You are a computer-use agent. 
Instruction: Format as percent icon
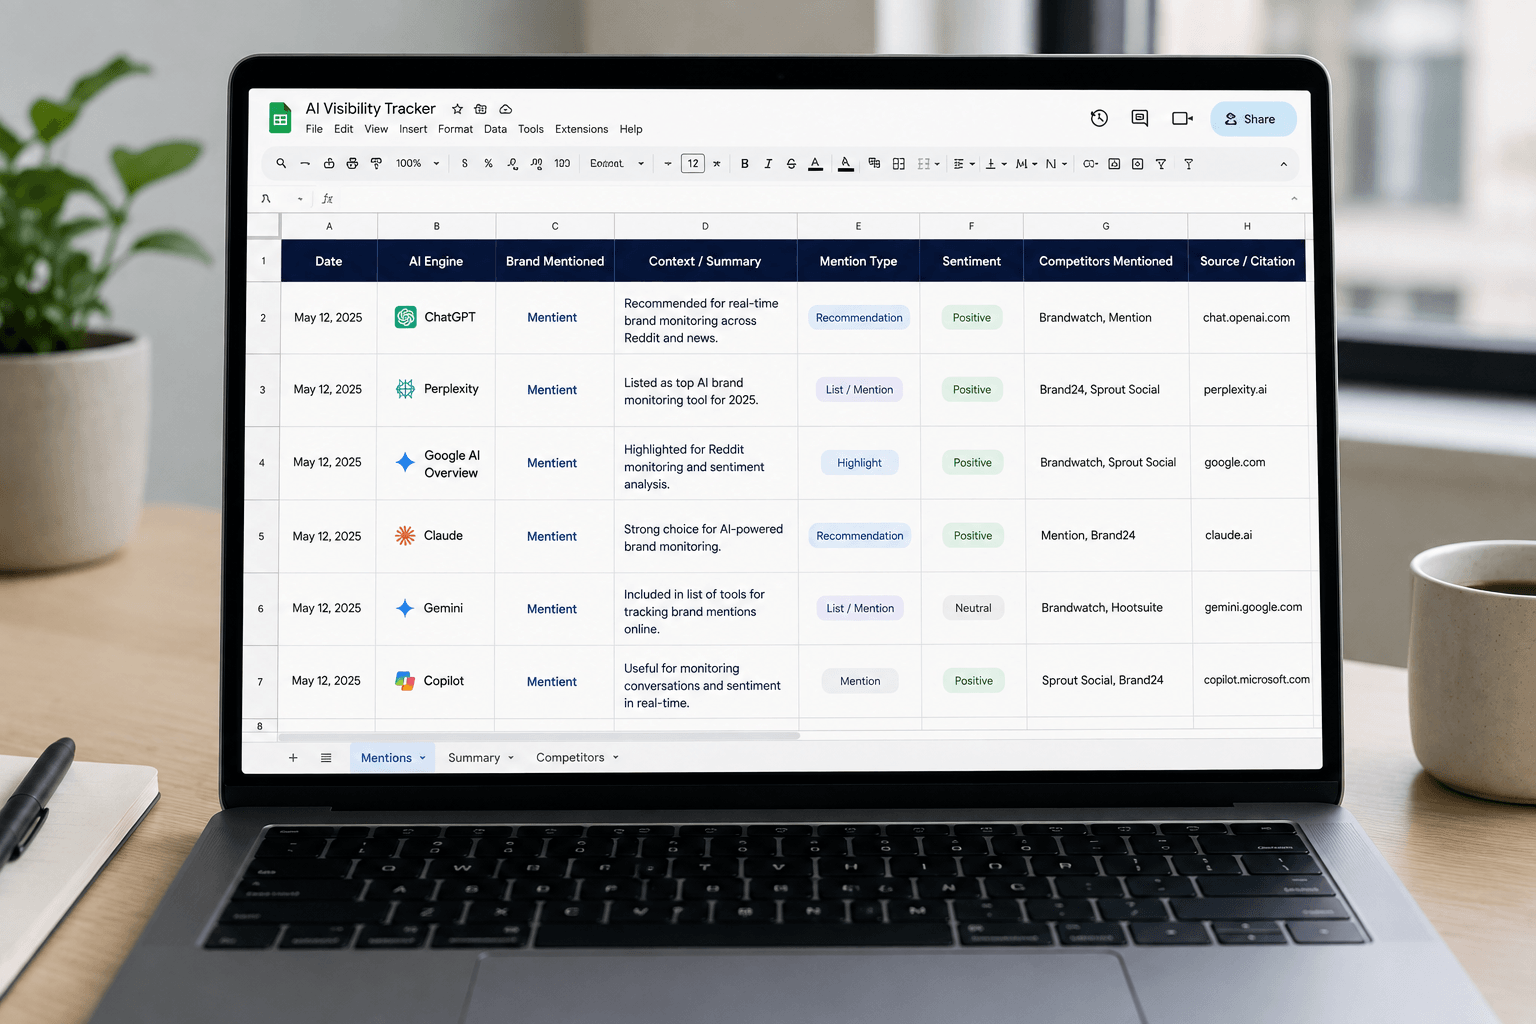click(488, 163)
